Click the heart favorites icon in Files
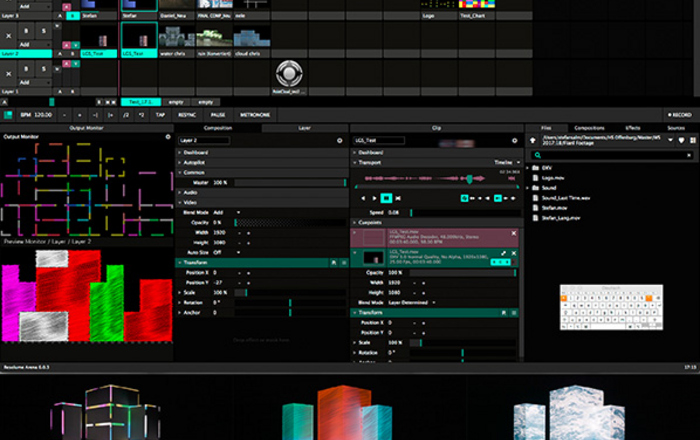This screenshot has height=440, width=700. pos(682,141)
